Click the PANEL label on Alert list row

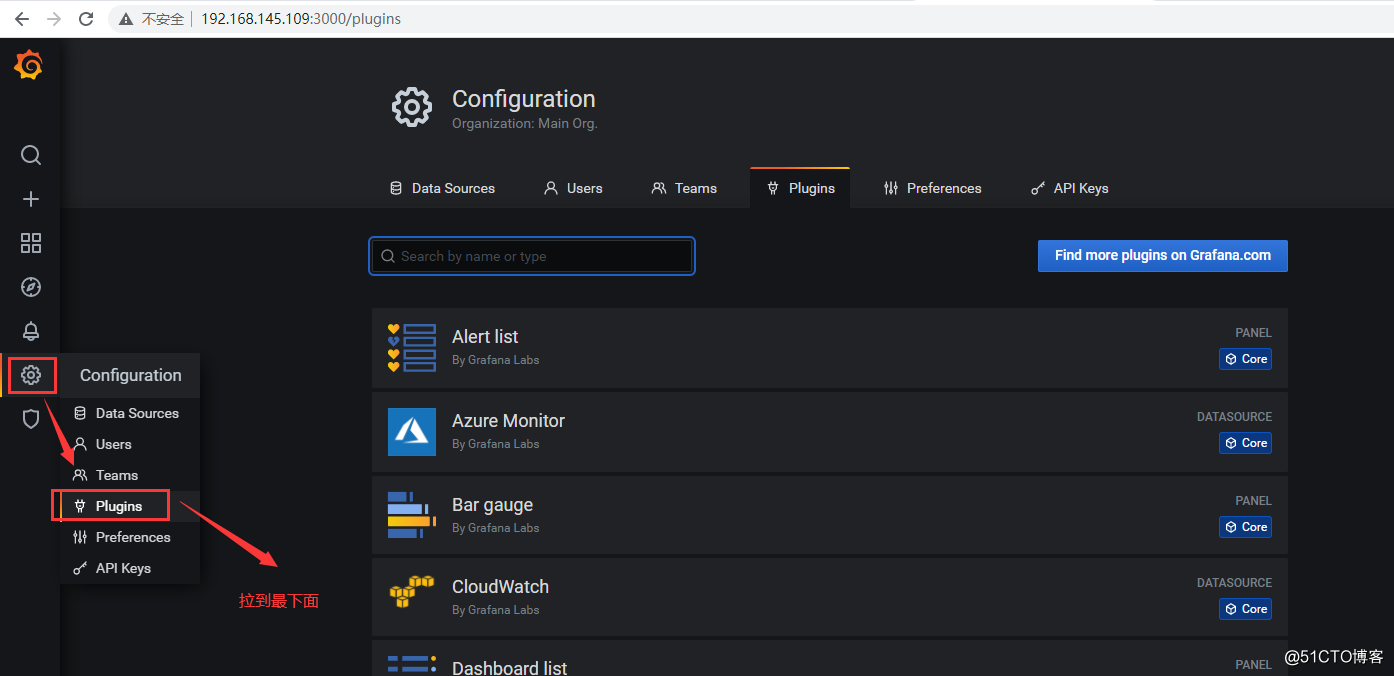point(1253,333)
